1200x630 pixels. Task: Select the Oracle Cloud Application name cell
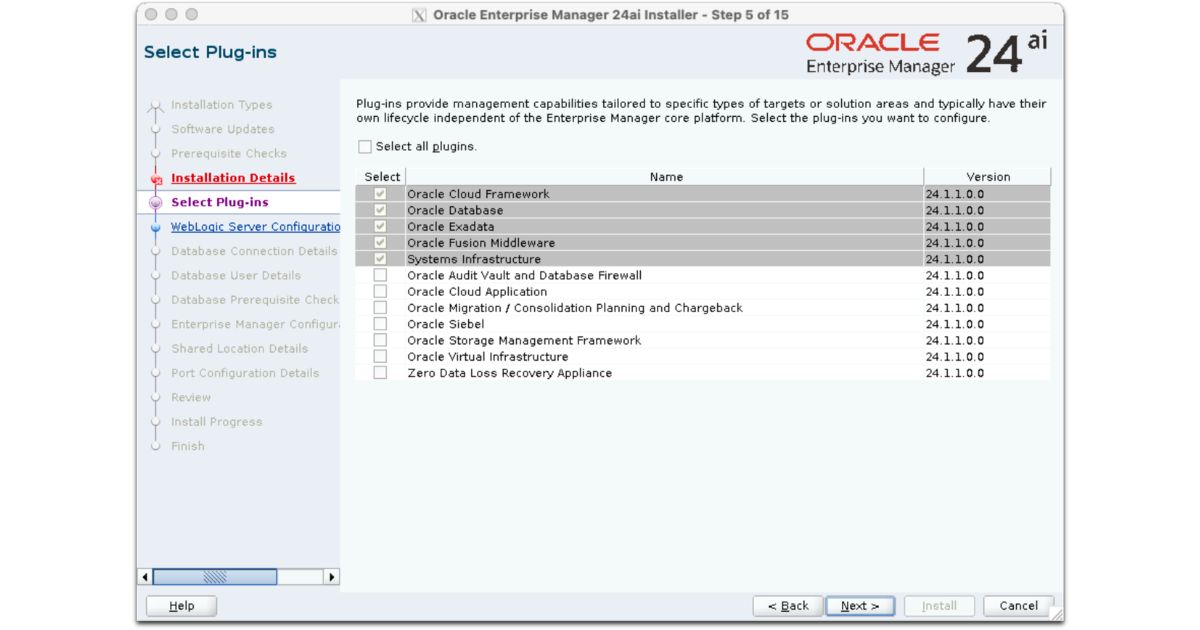tap(665, 292)
